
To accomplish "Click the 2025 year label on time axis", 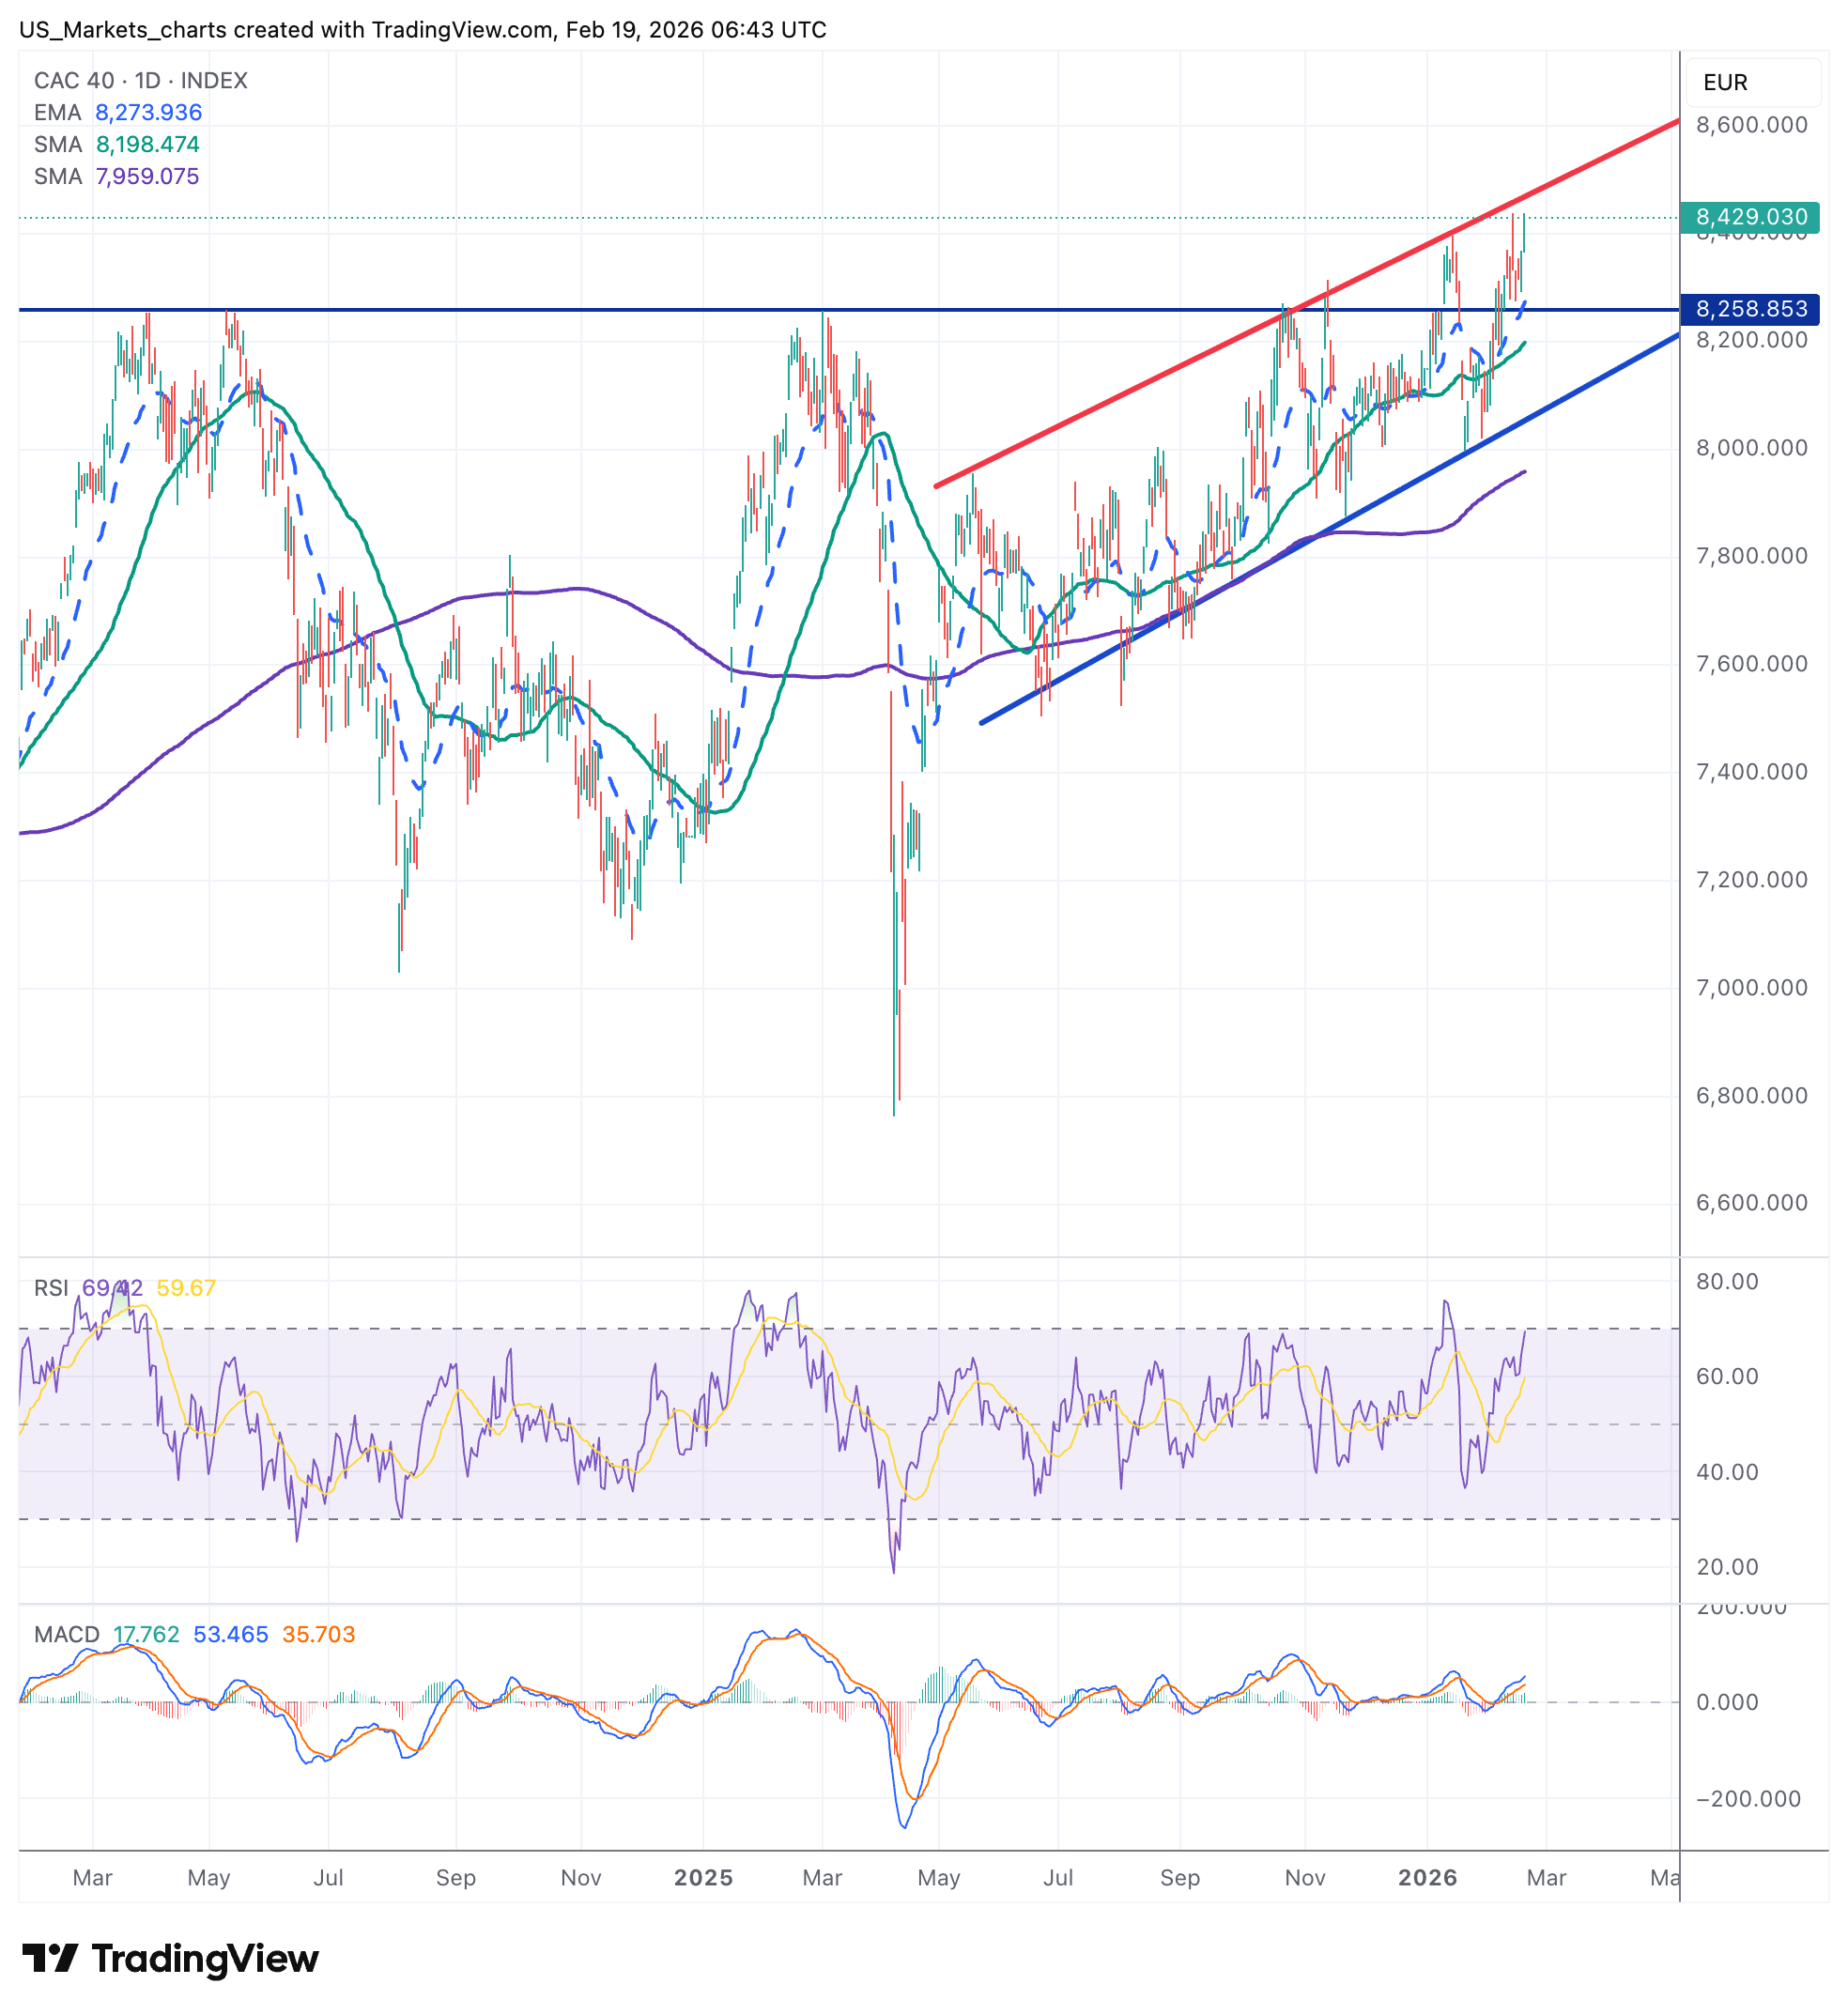I will [x=703, y=1878].
